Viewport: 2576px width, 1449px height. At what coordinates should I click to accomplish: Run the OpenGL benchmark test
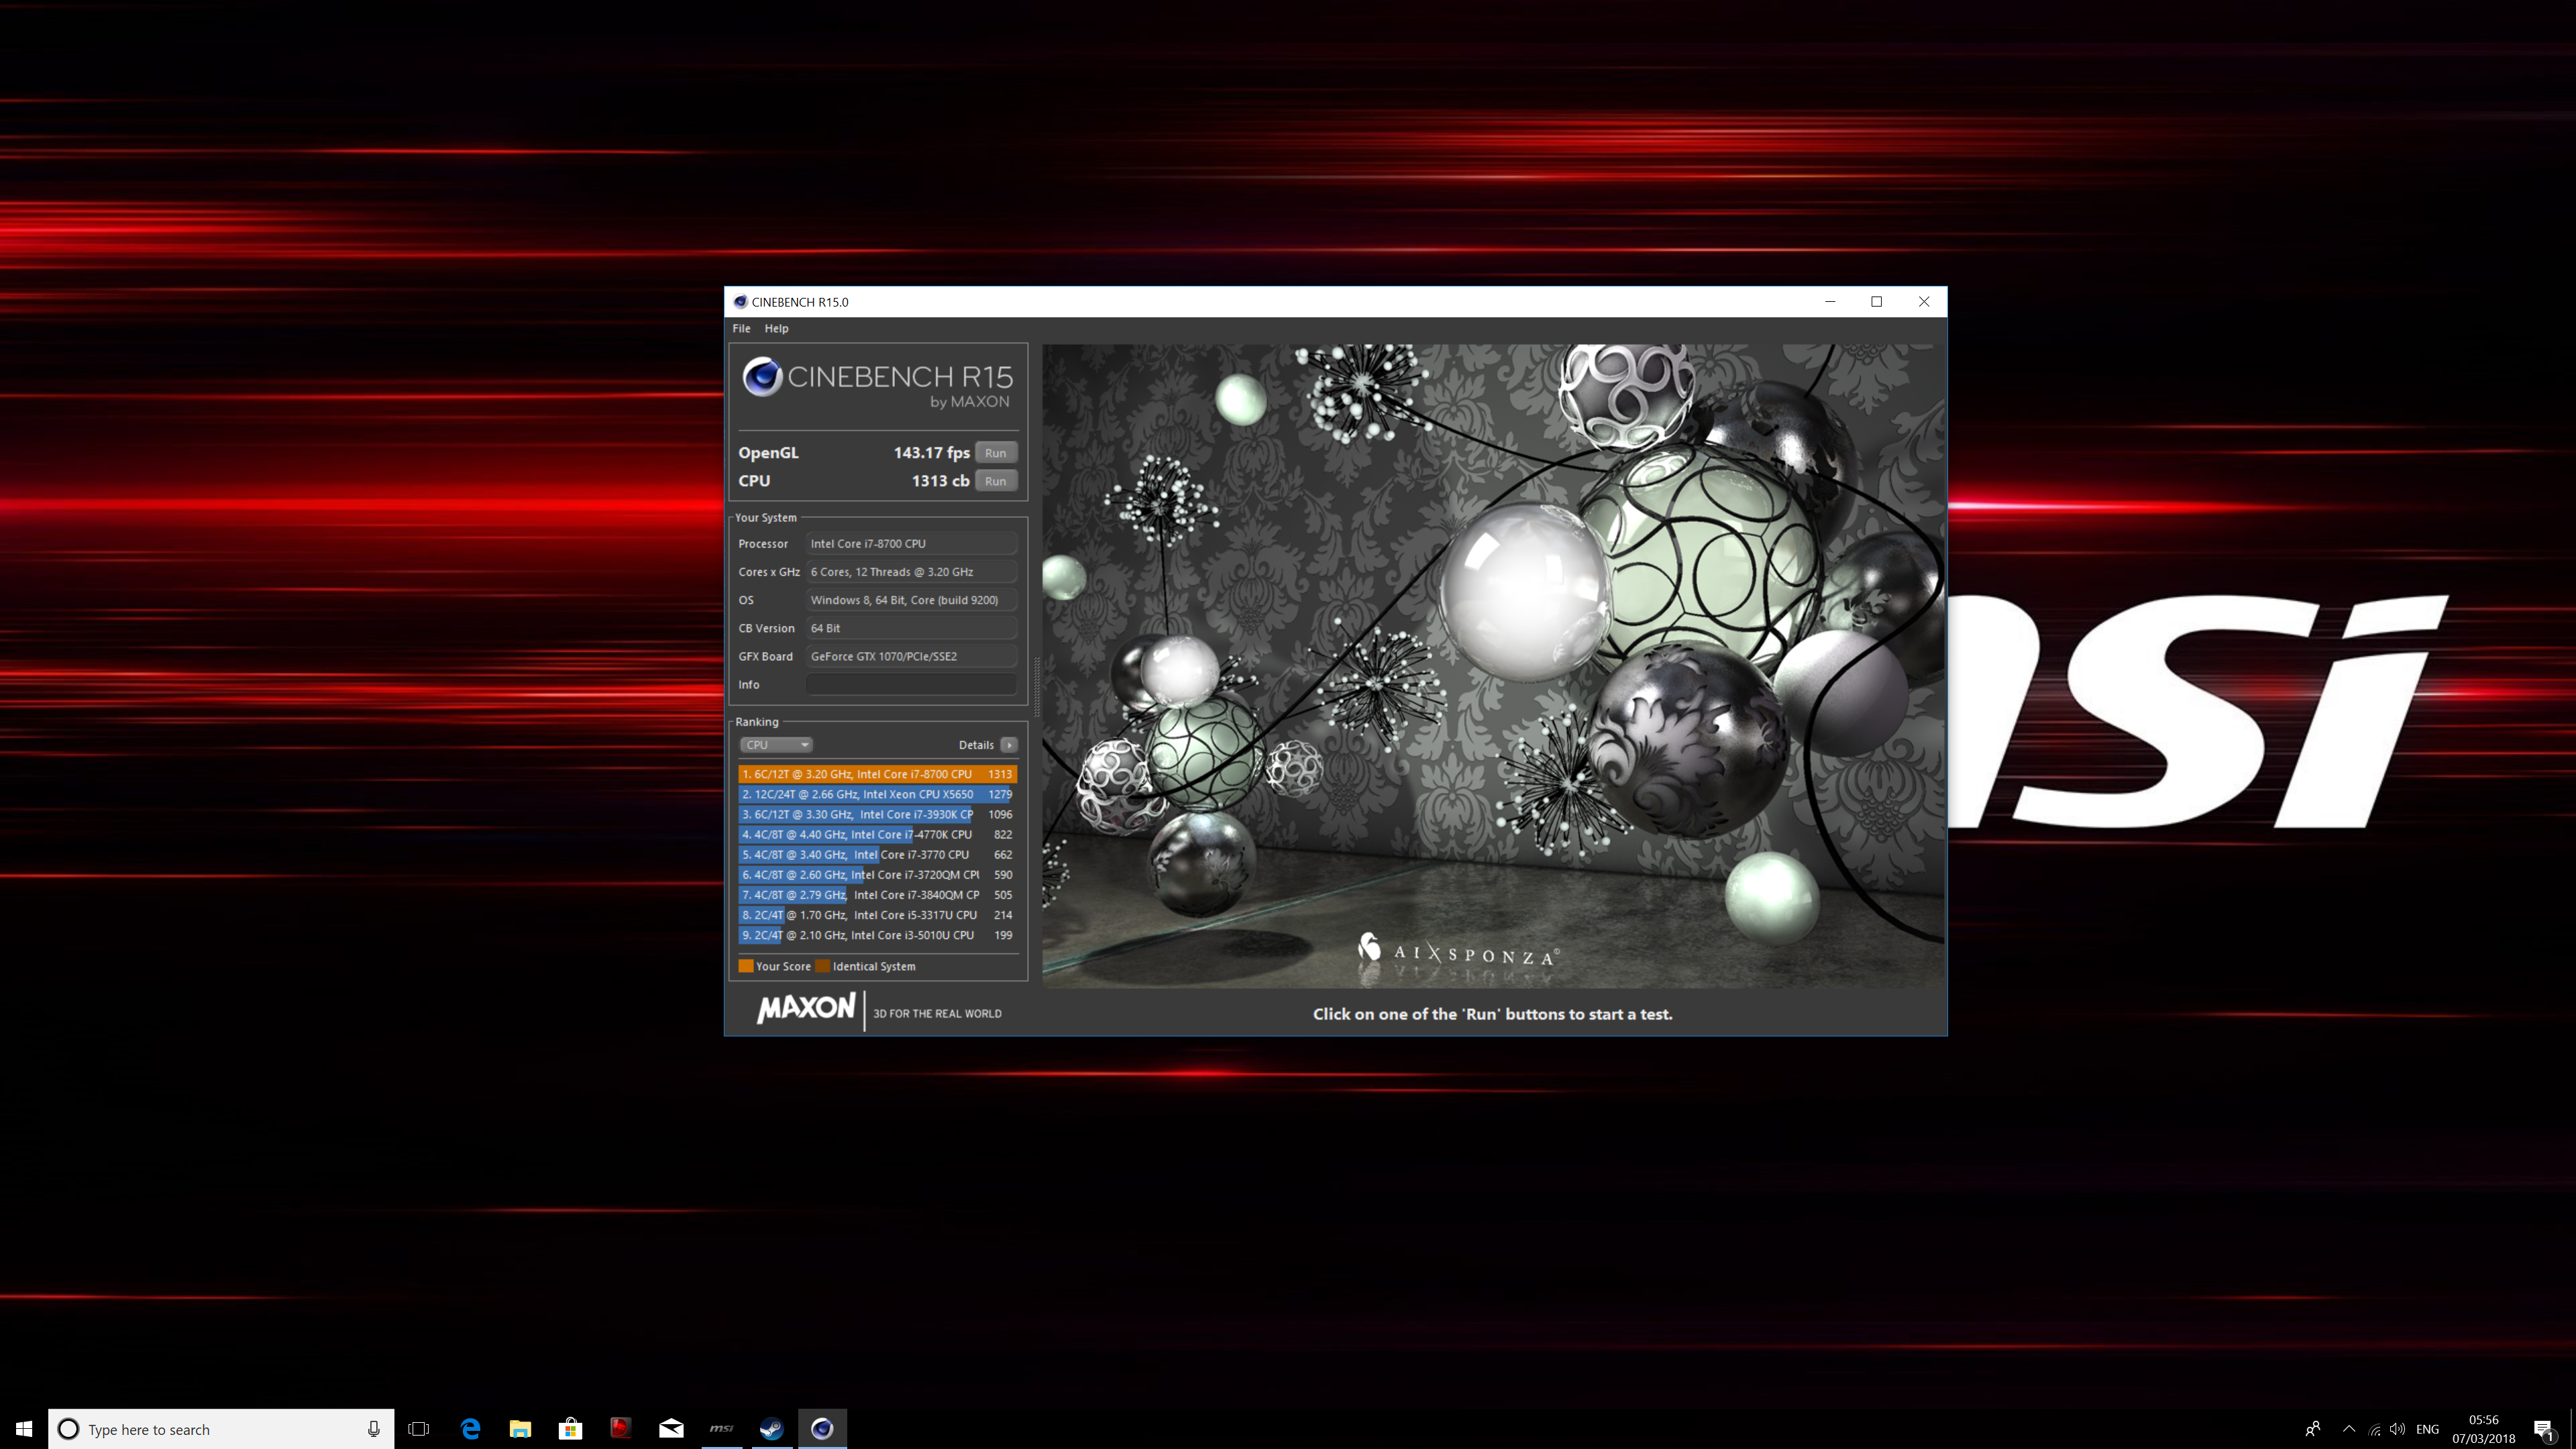point(995,453)
